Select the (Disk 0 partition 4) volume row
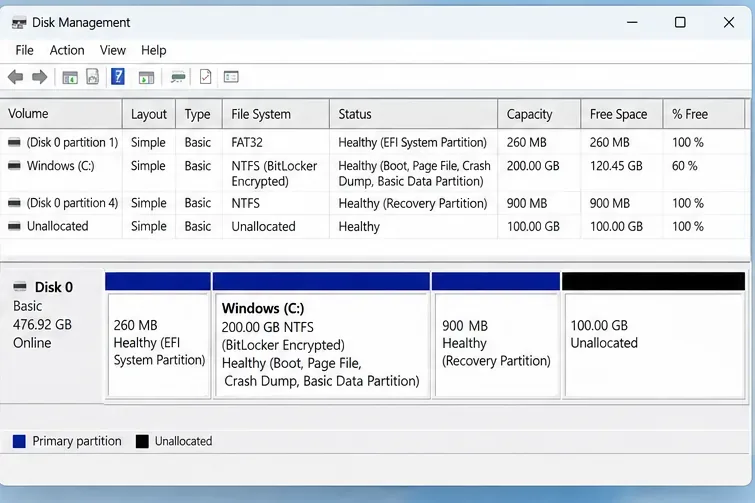Screen dimensions: 755x503 click(372, 203)
